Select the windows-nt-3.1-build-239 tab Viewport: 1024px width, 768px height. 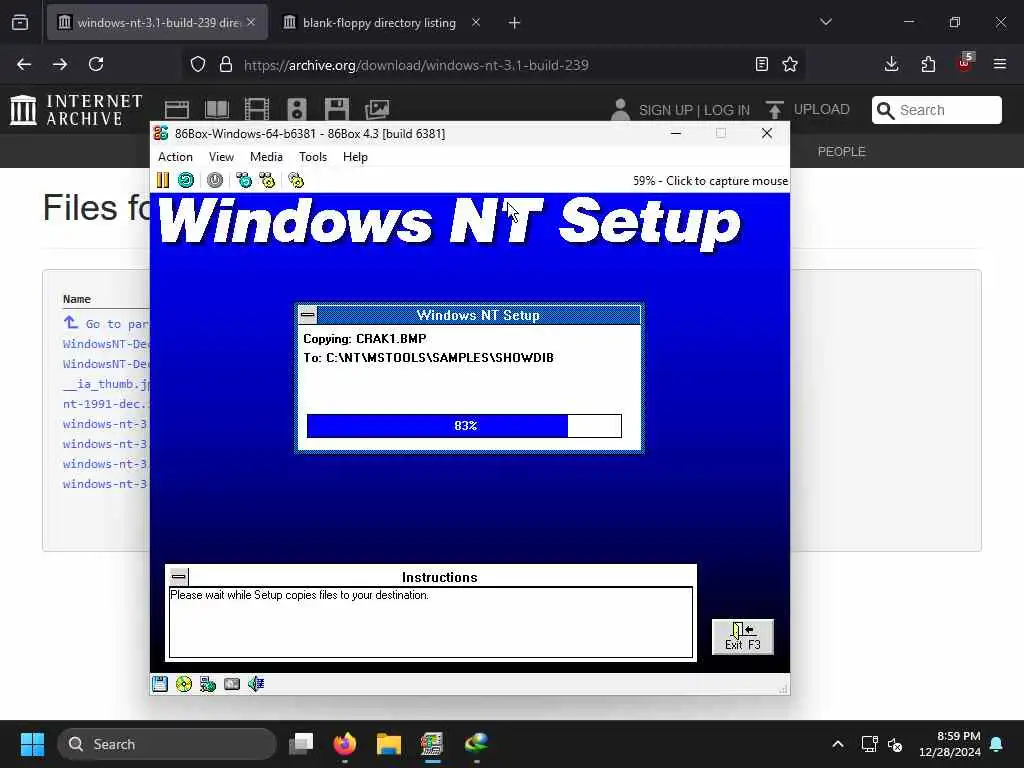coord(157,23)
